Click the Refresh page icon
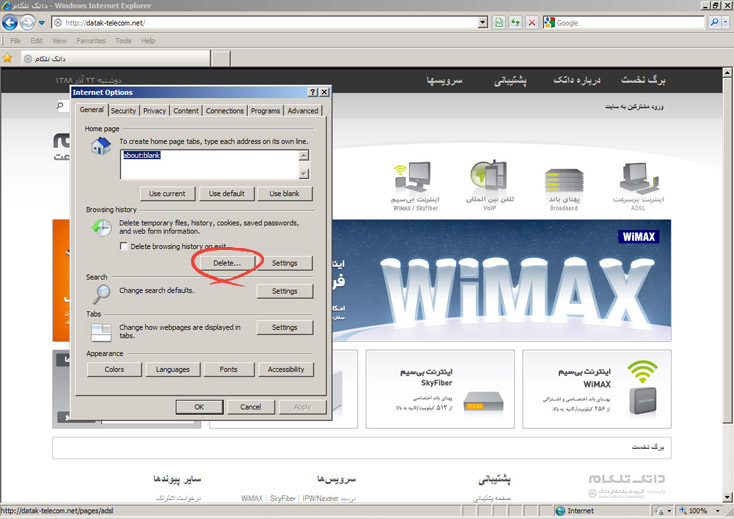 click(515, 22)
